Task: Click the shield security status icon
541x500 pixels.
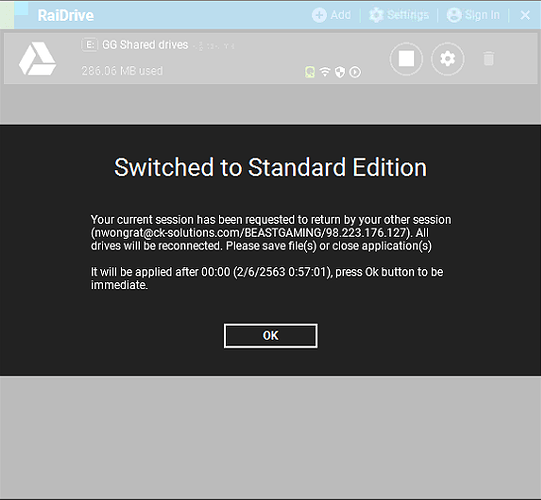Action: 340,72
